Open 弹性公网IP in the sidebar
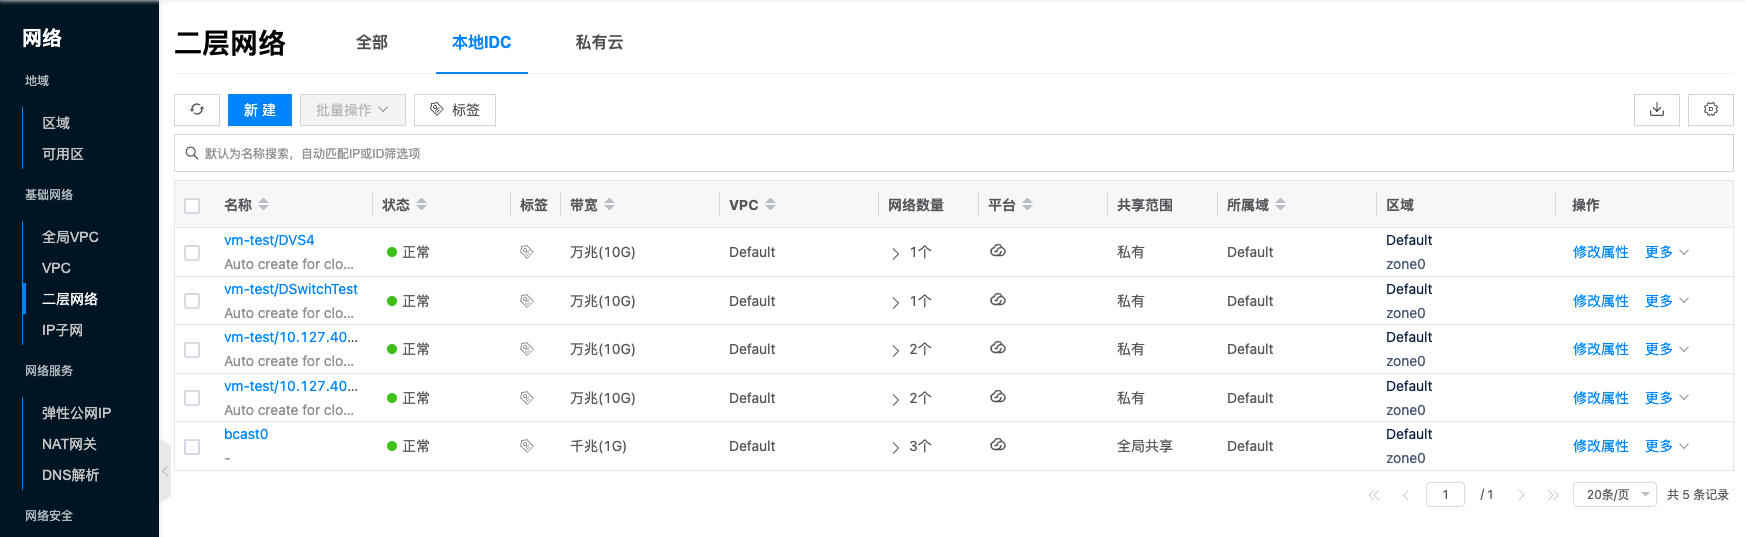Screen dimensions: 1745x537 pos(76,413)
